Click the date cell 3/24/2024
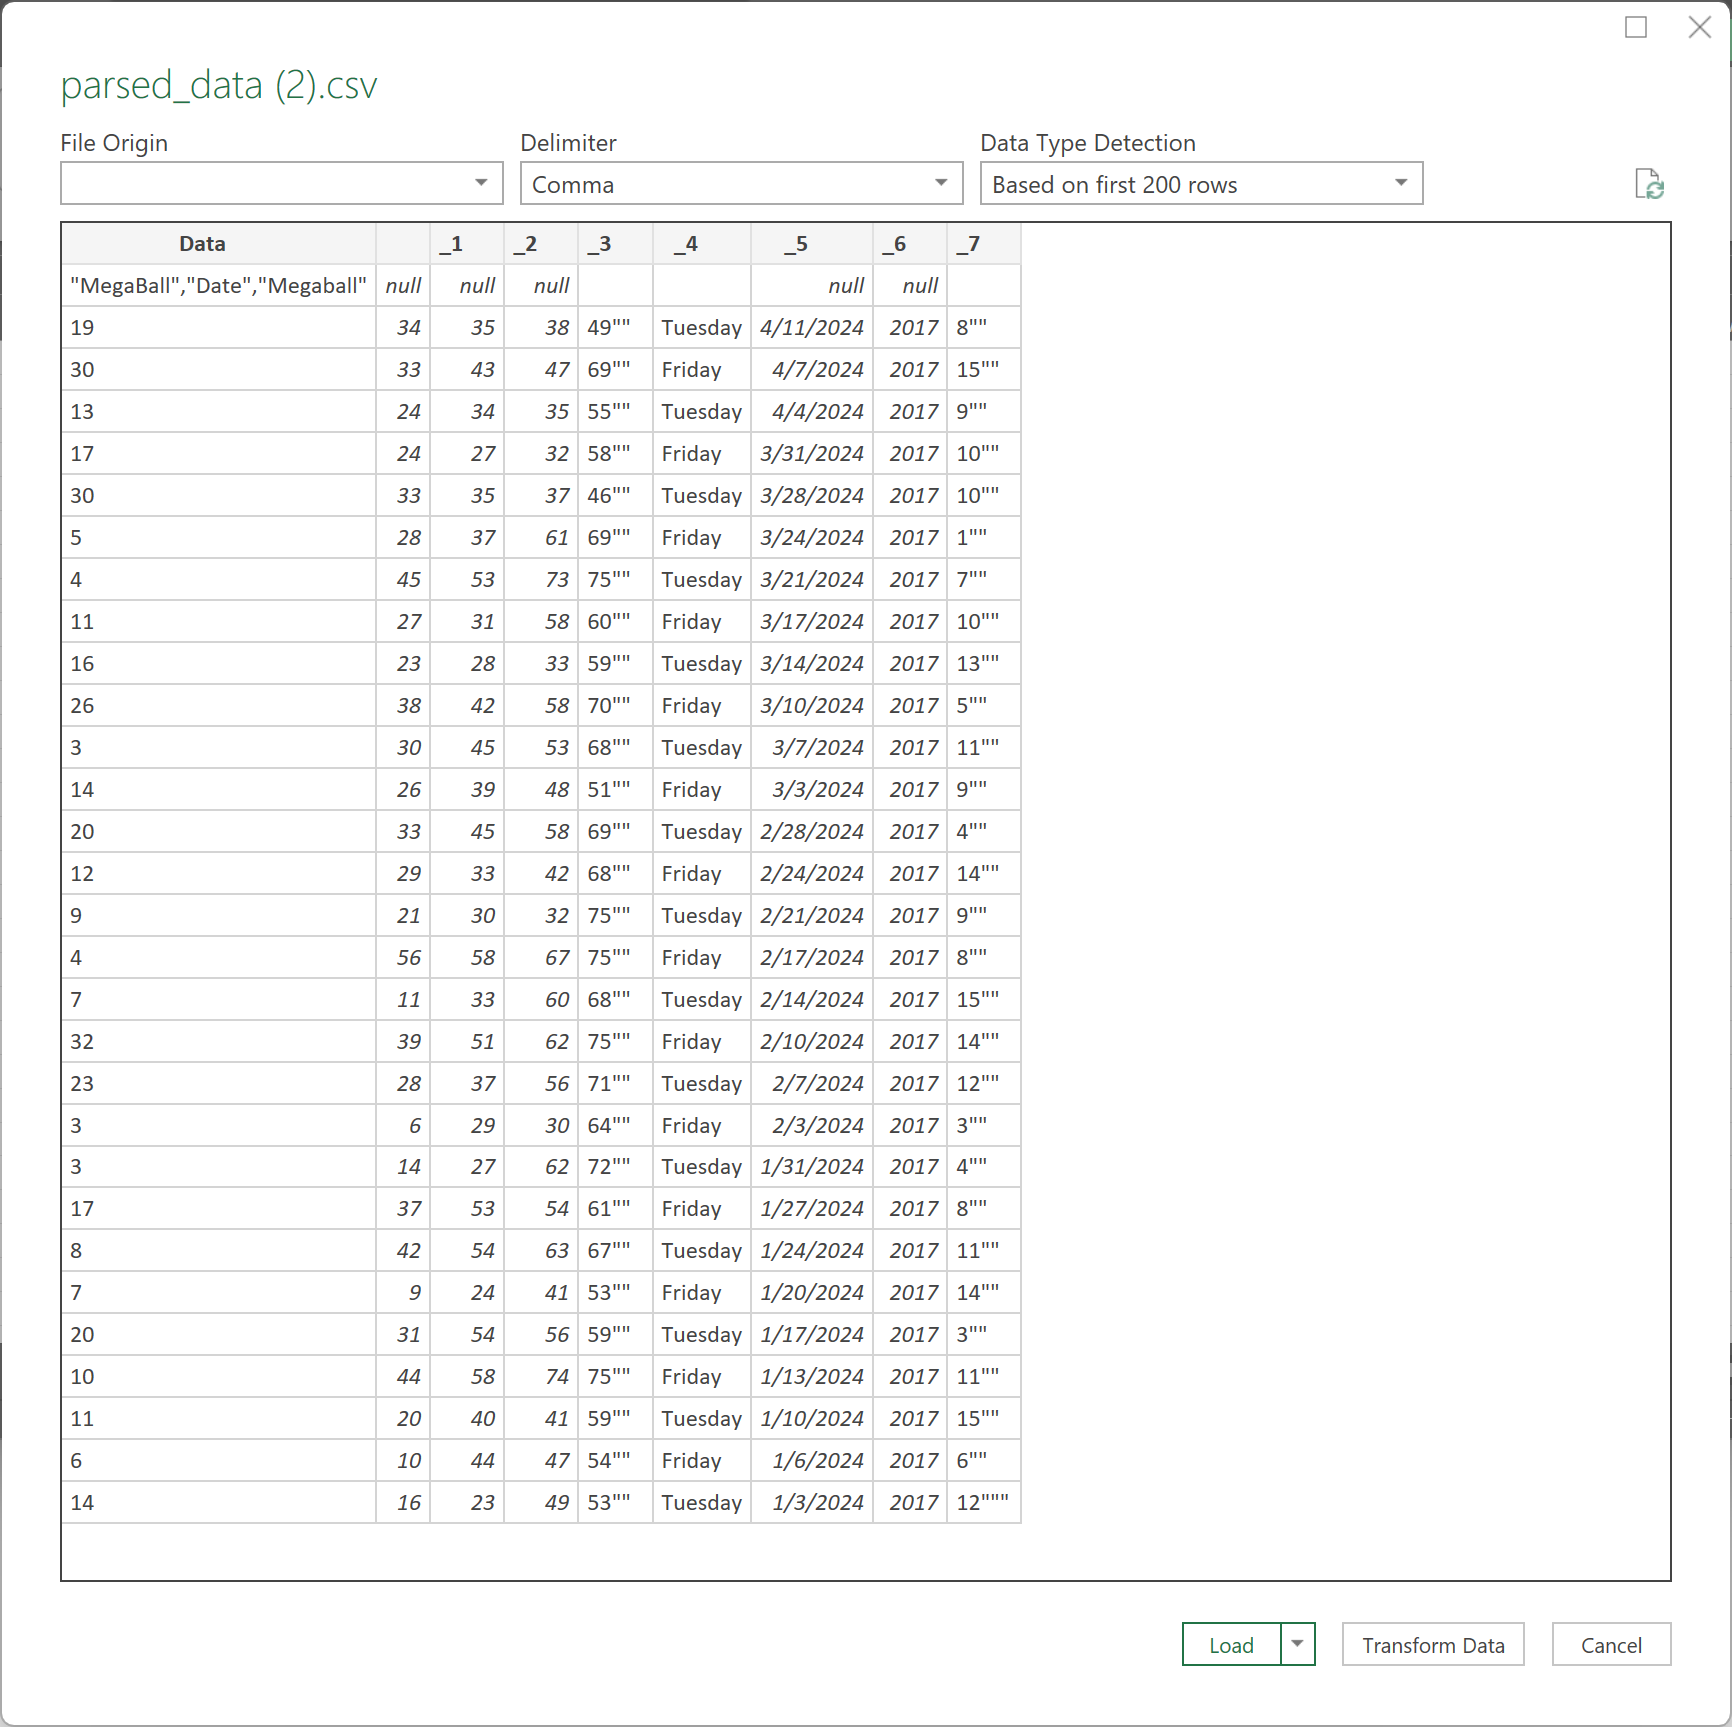 click(812, 538)
